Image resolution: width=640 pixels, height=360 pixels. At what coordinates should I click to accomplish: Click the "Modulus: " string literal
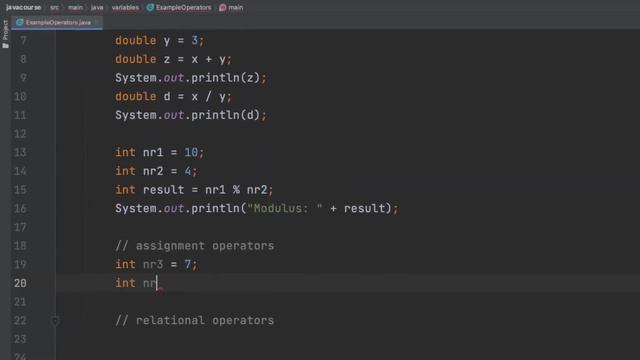coord(284,209)
